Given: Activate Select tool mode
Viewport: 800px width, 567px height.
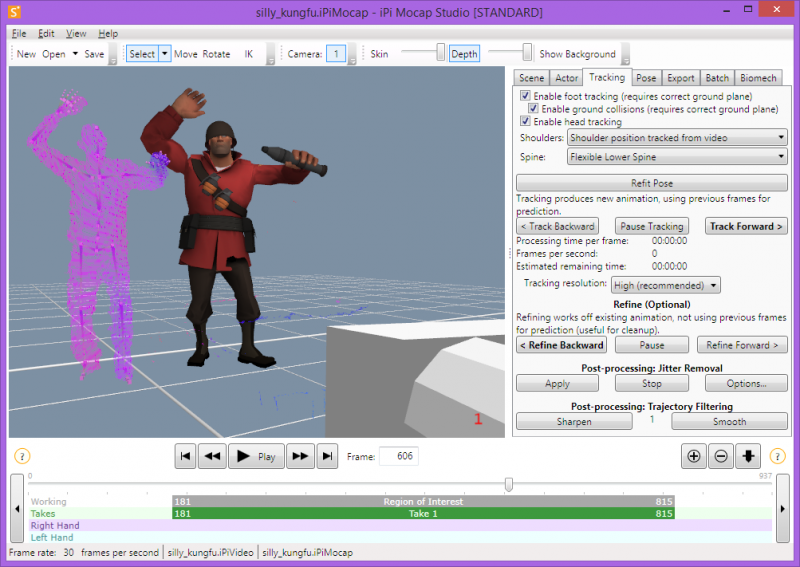Looking at the screenshot, I should pos(142,54).
